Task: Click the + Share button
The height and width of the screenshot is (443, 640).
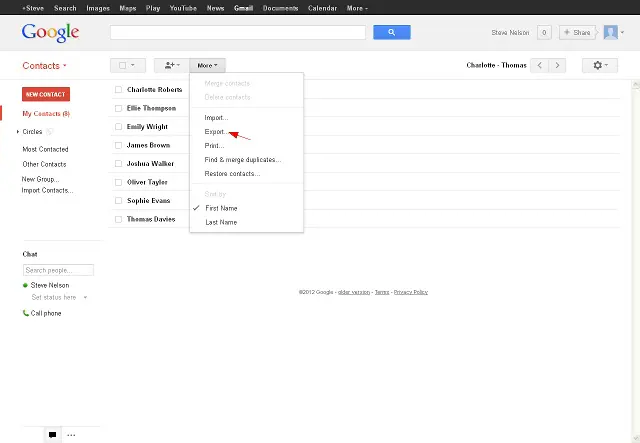Action: coord(577,32)
